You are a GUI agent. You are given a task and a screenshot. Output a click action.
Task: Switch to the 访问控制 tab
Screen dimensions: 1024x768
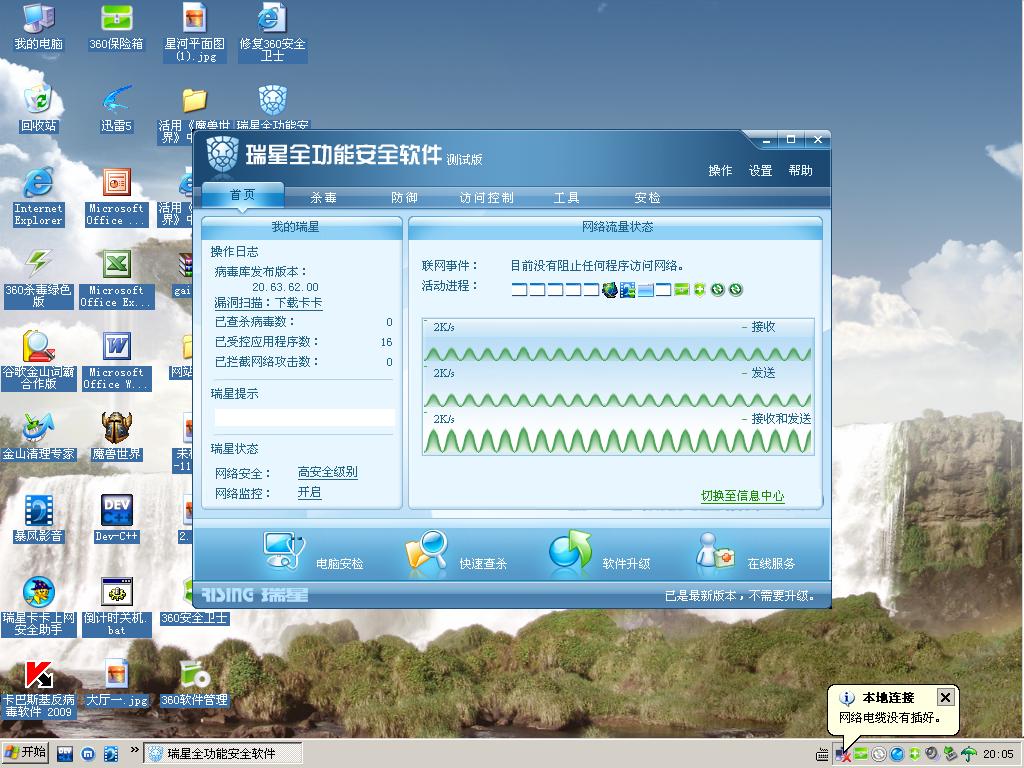pyautogui.click(x=486, y=197)
